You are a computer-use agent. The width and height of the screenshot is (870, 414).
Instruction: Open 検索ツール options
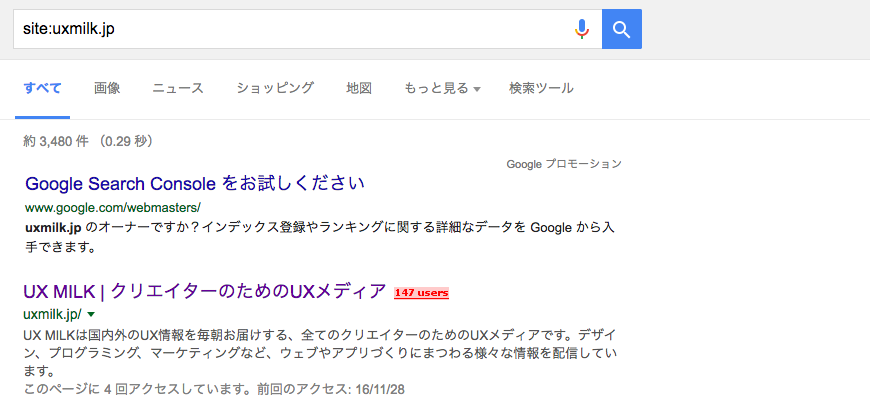click(542, 88)
